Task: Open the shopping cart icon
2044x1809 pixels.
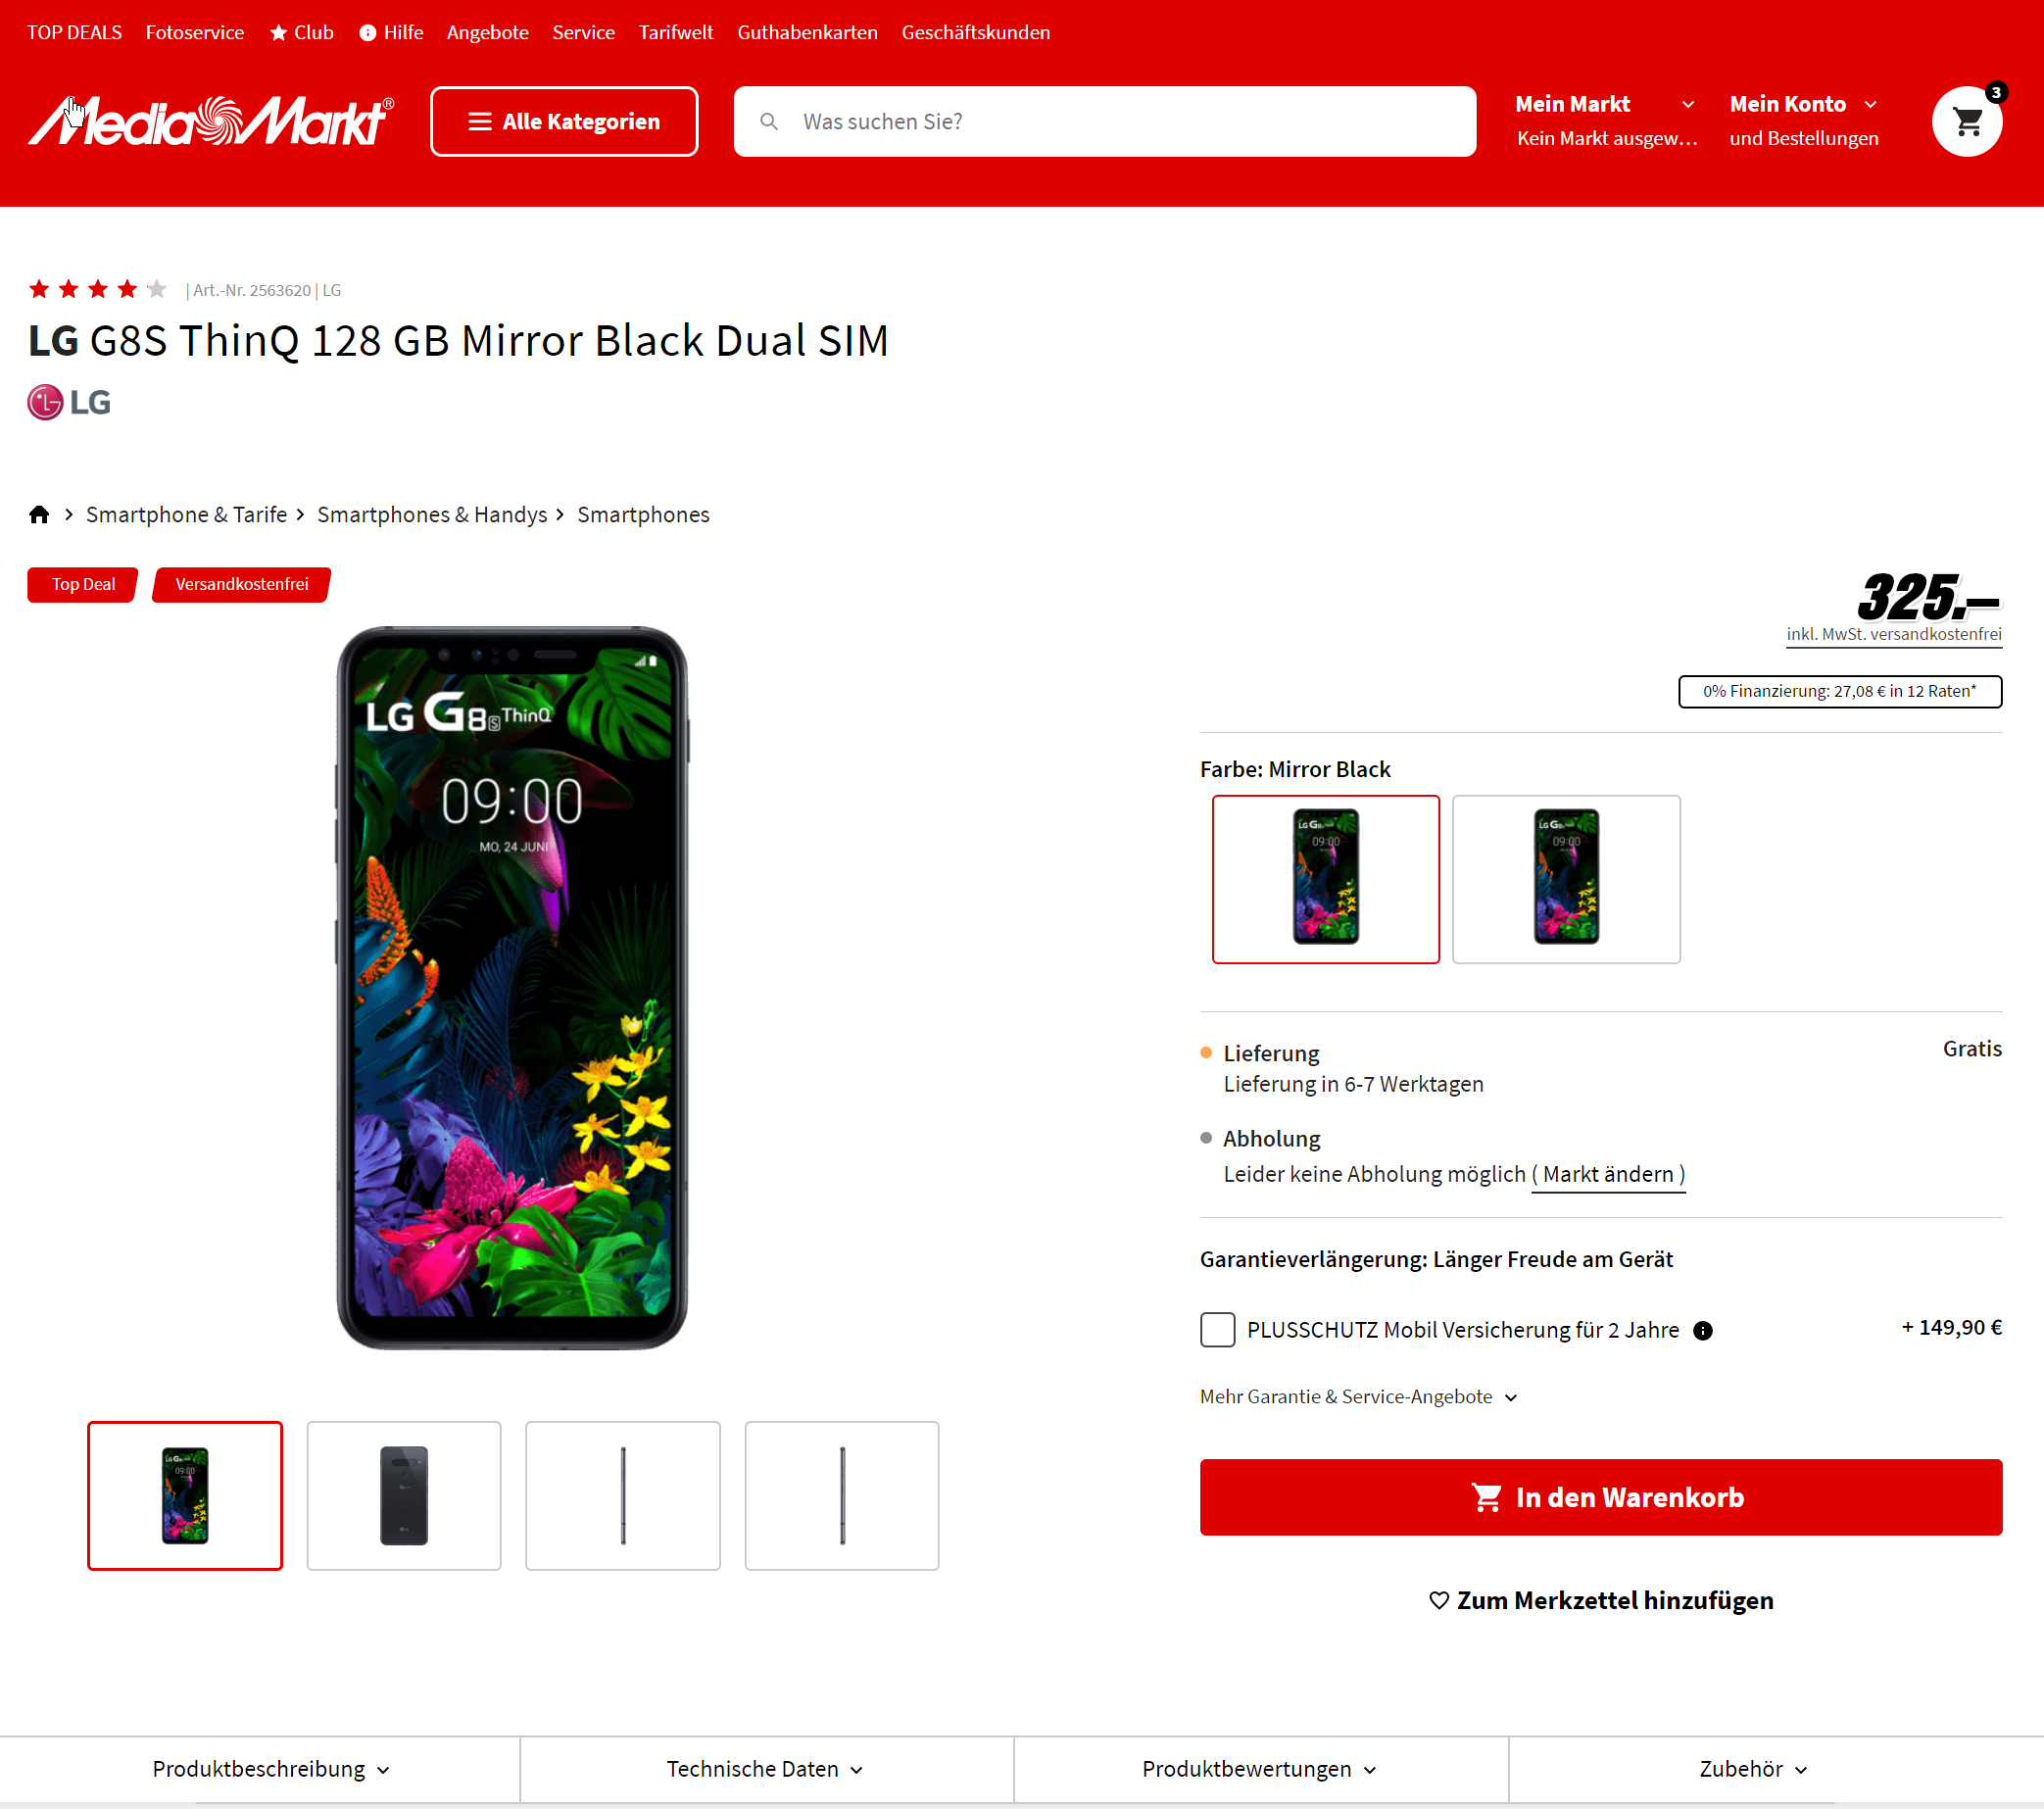Action: coord(1966,122)
